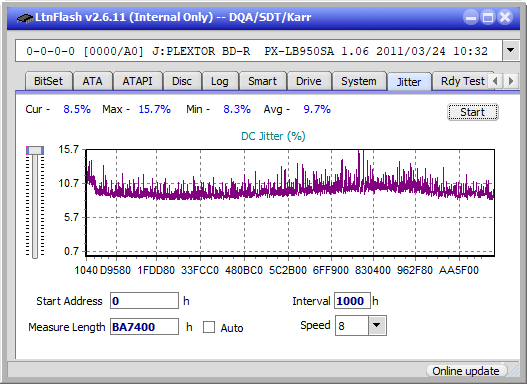527x384 pixels.
Task: Maximize the LtnFlash window
Action: pos(488,17)
